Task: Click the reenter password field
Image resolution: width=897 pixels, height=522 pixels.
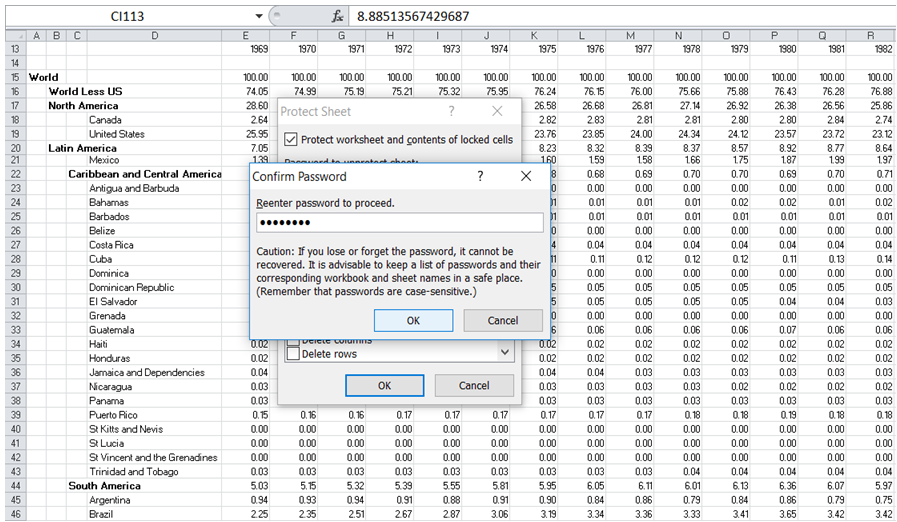Action: click(399, 223)
